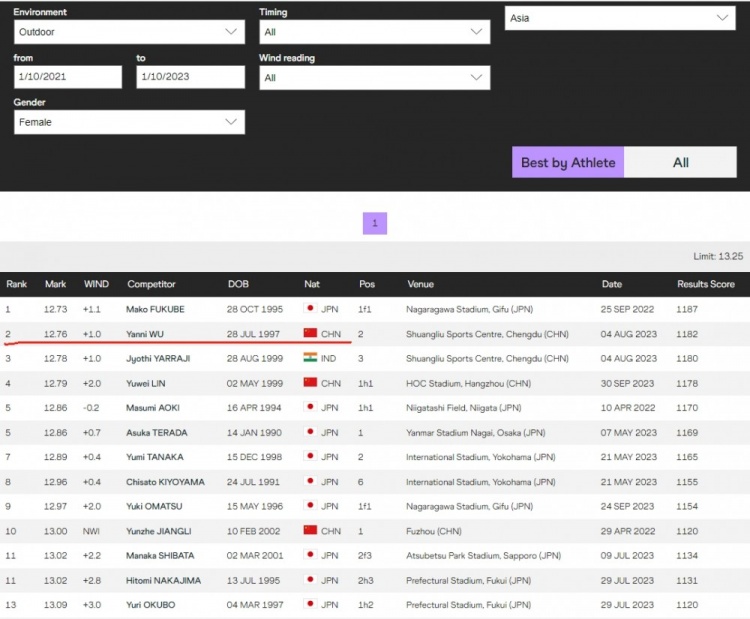Sort by Results Score column header

tap(705, 285)
